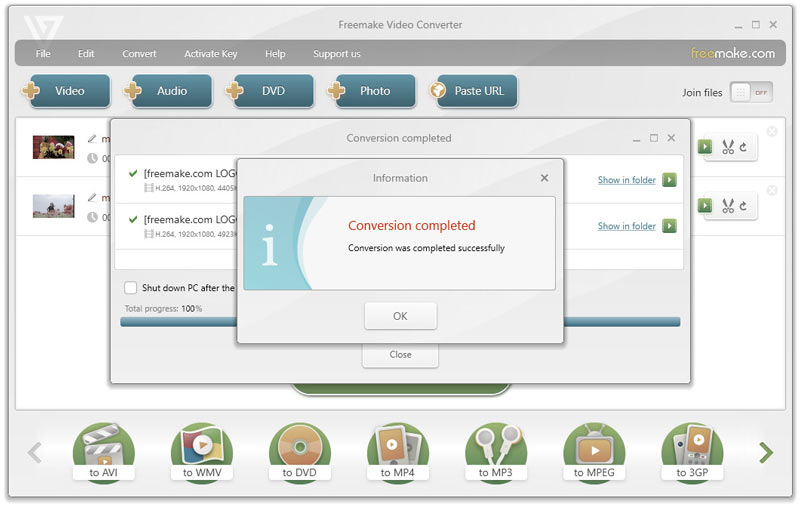Click the blue information 'i' icon
Screen dimensions: 800x506
(x=269, y=245)
